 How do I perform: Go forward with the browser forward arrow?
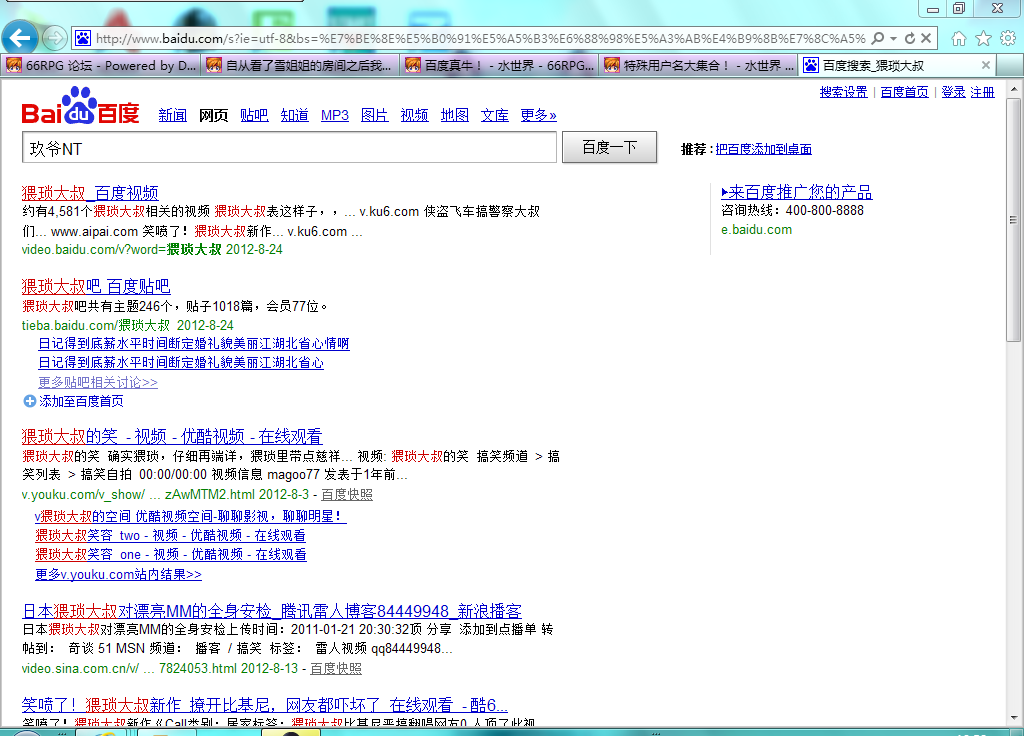(x=55, y=39)
